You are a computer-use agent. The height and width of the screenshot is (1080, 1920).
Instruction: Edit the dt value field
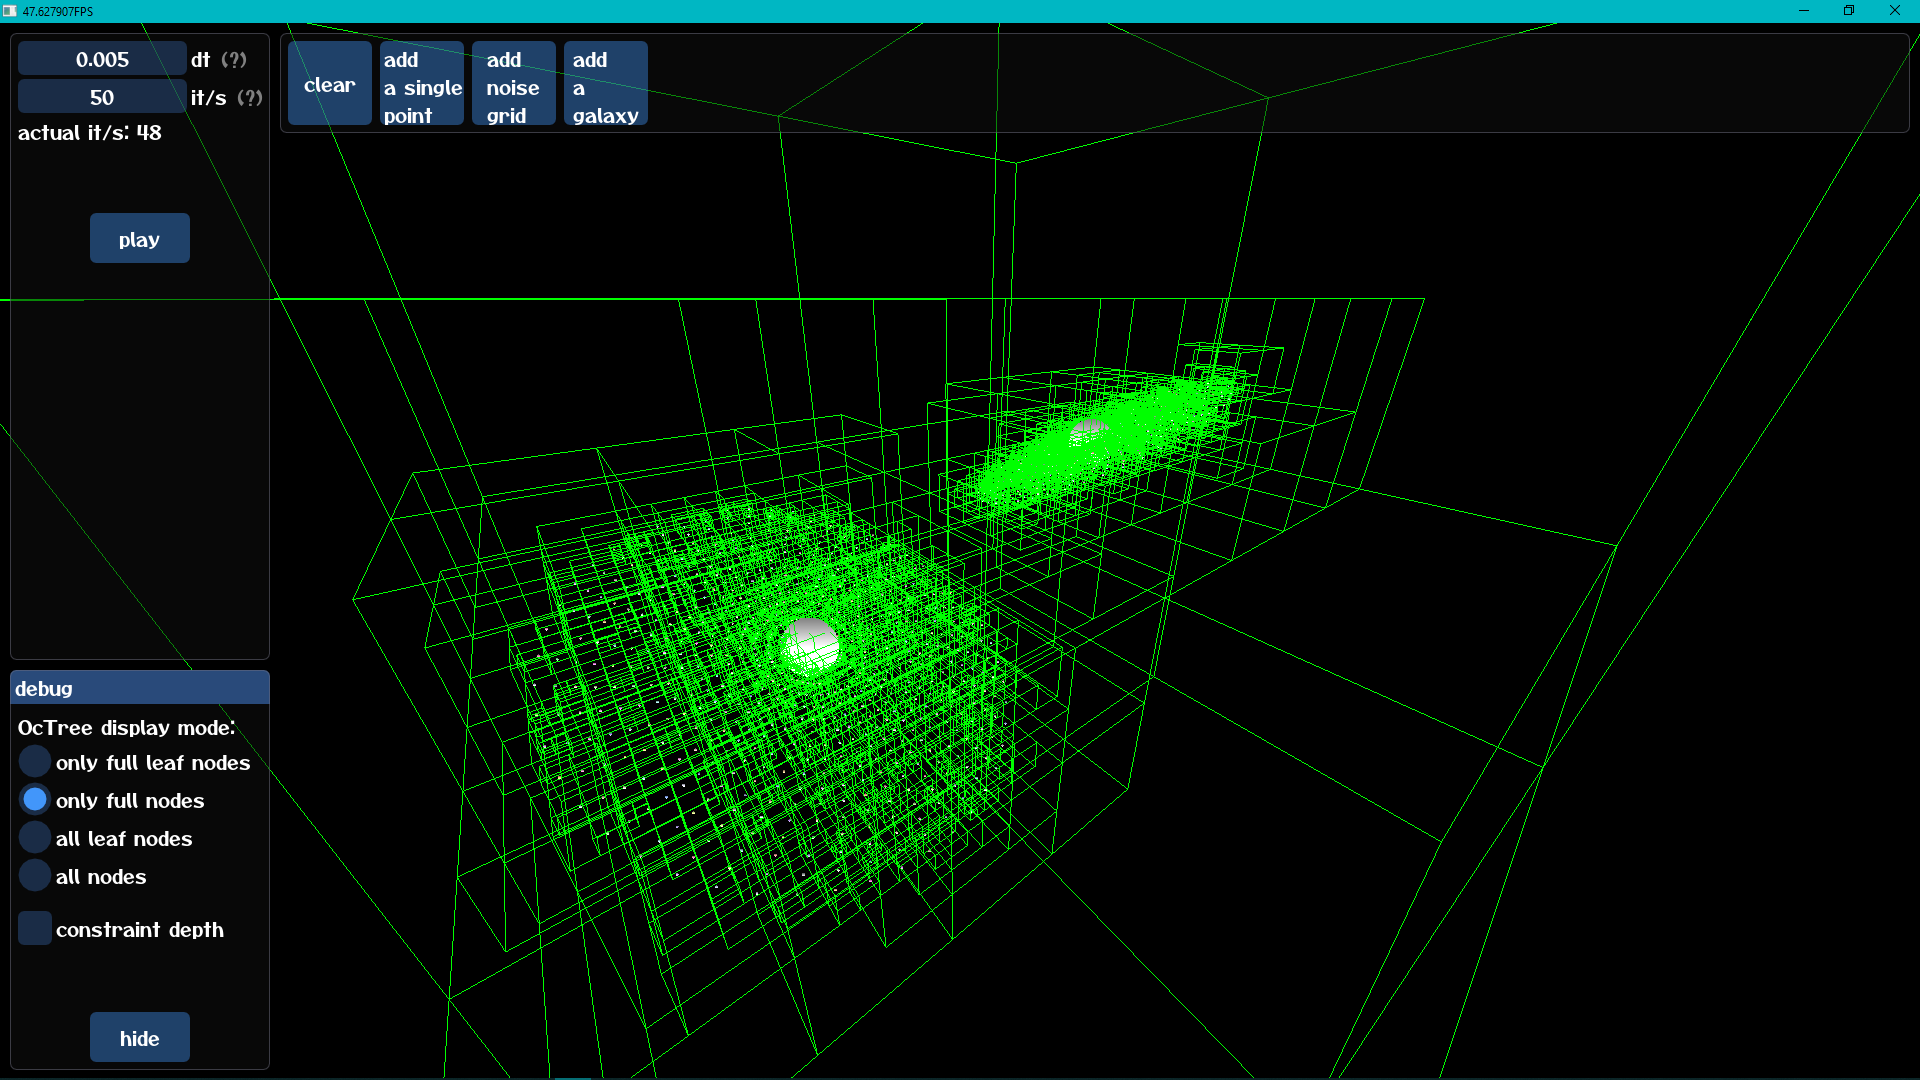[x=102, y=59]
